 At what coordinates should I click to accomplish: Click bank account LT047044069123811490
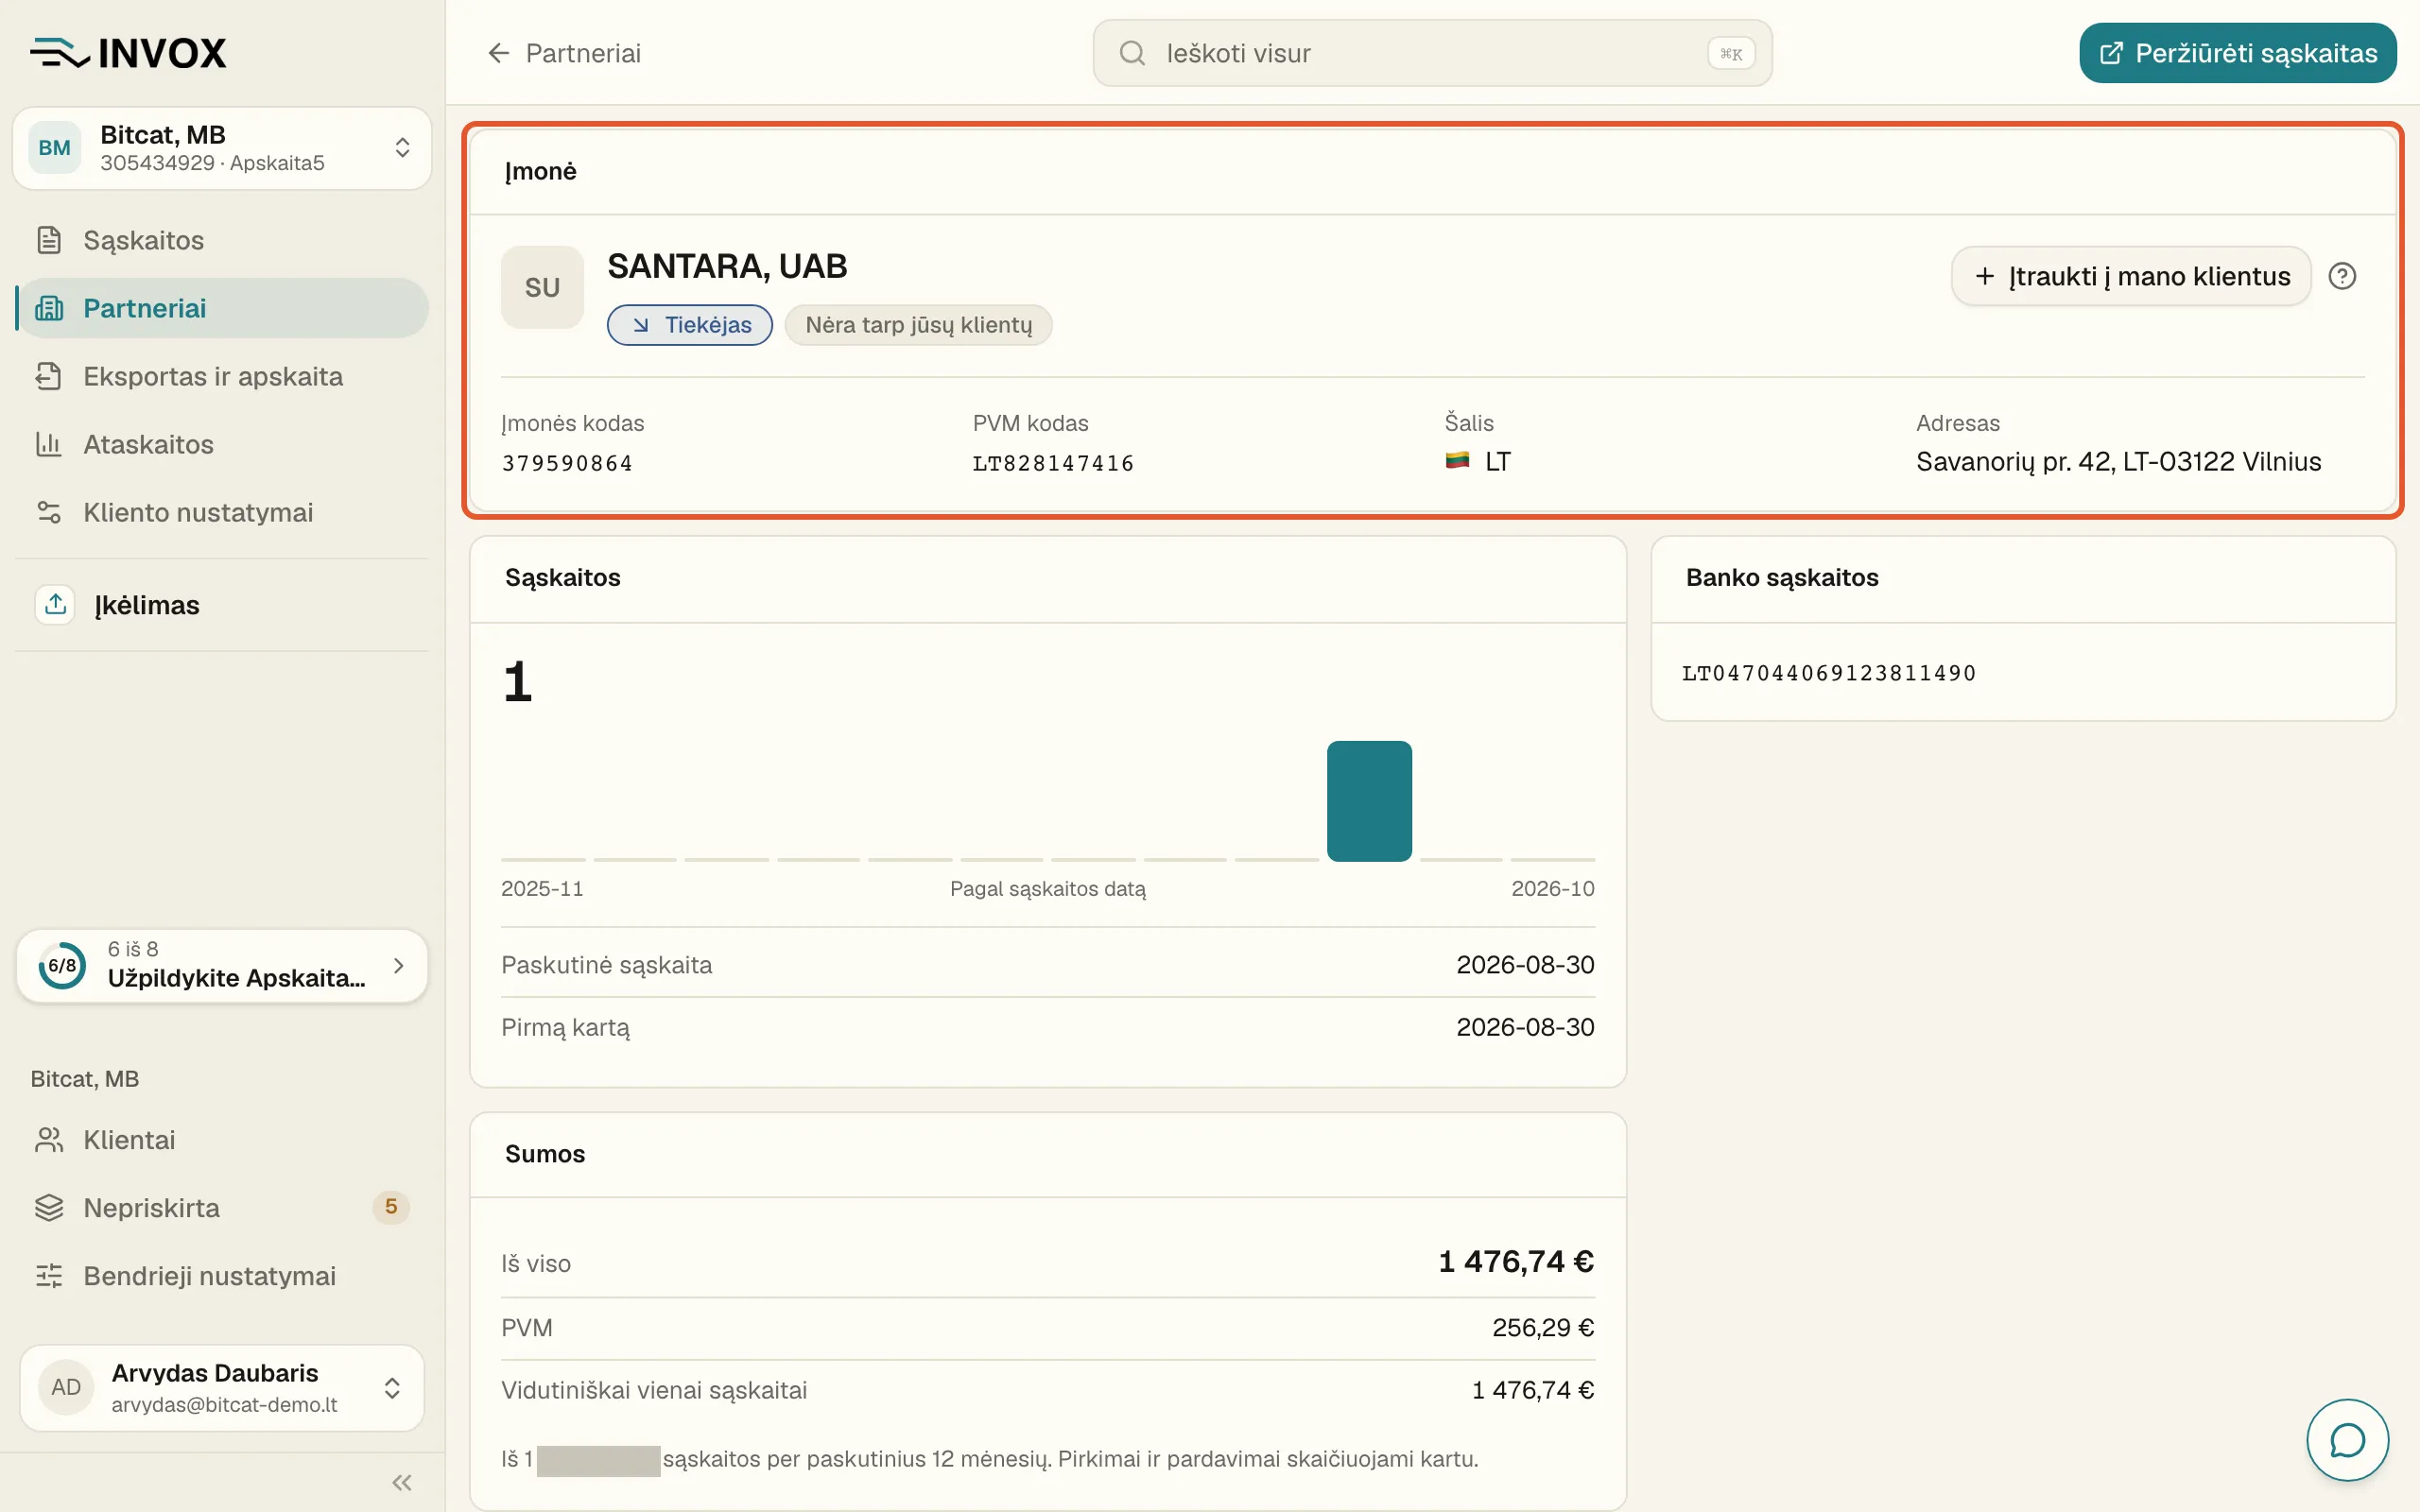click(x=1829, y=673)
